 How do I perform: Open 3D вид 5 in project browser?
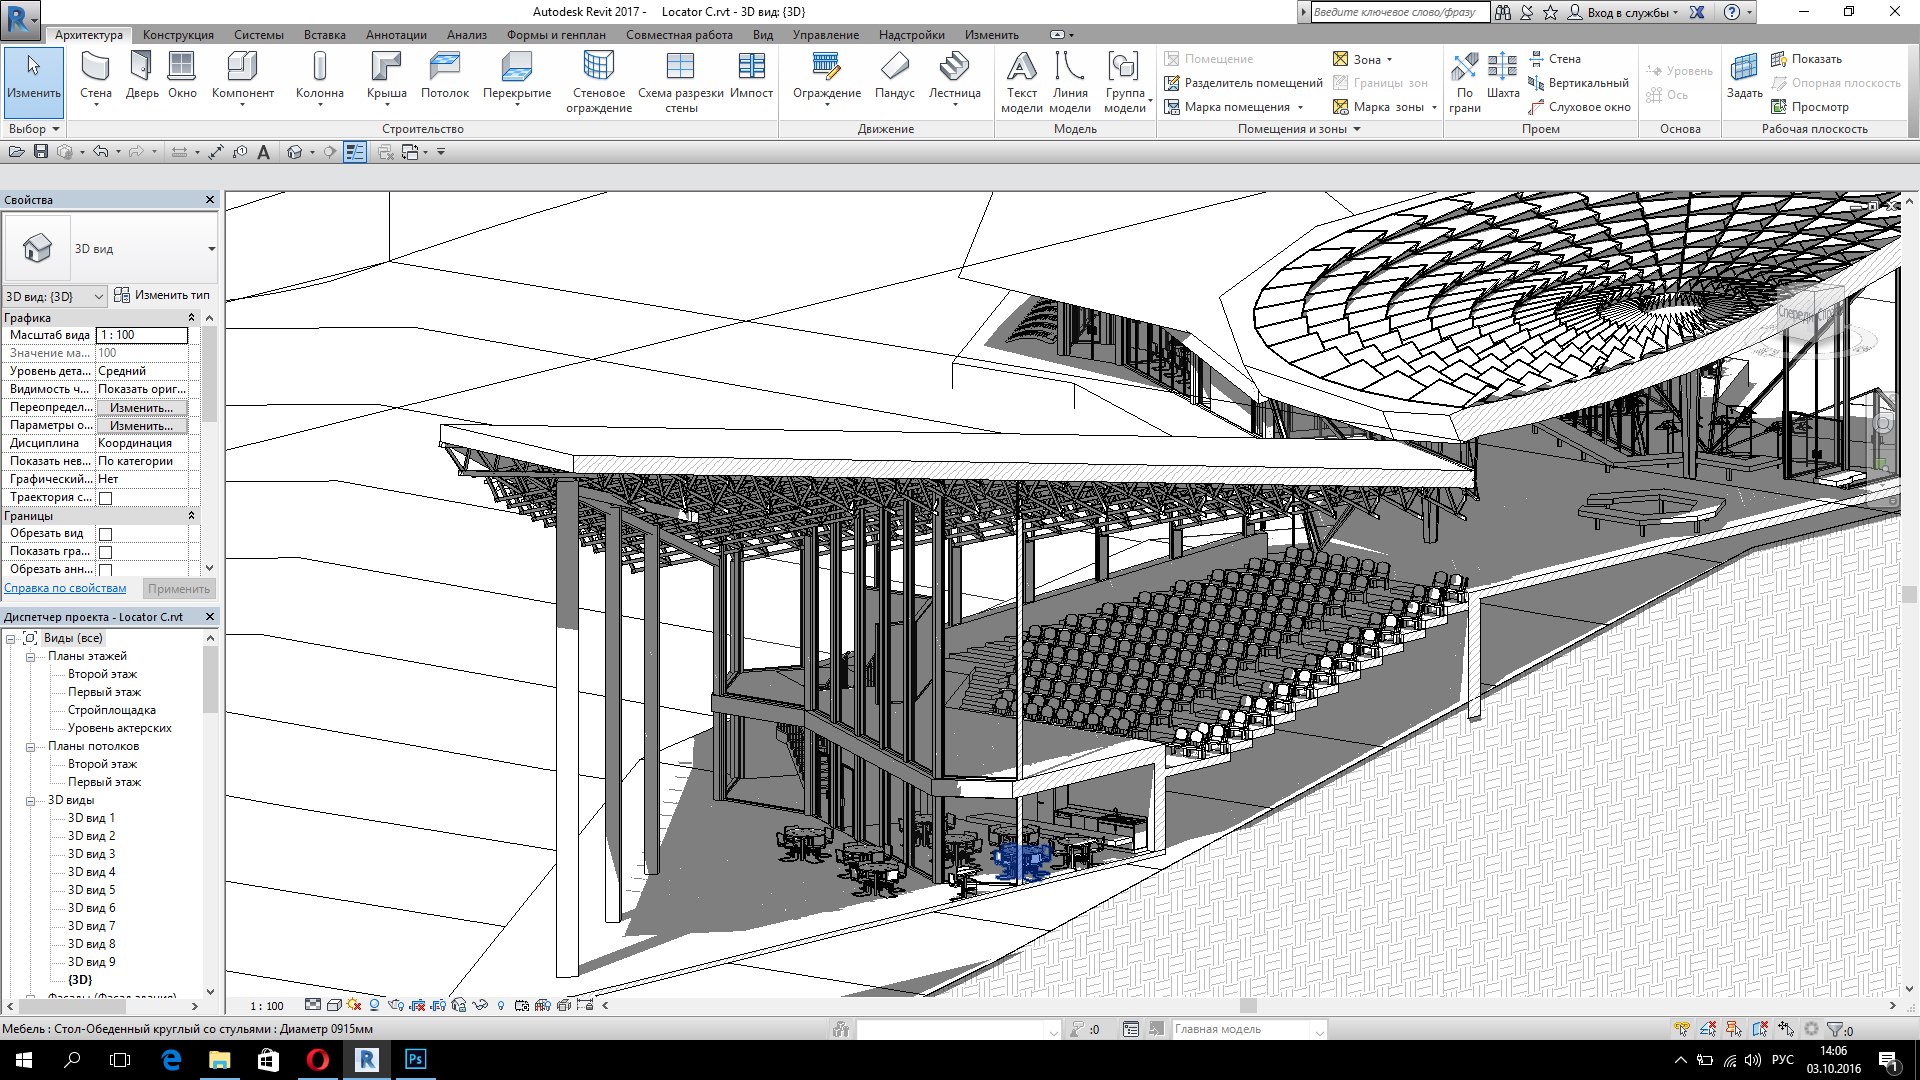point(91,890)
